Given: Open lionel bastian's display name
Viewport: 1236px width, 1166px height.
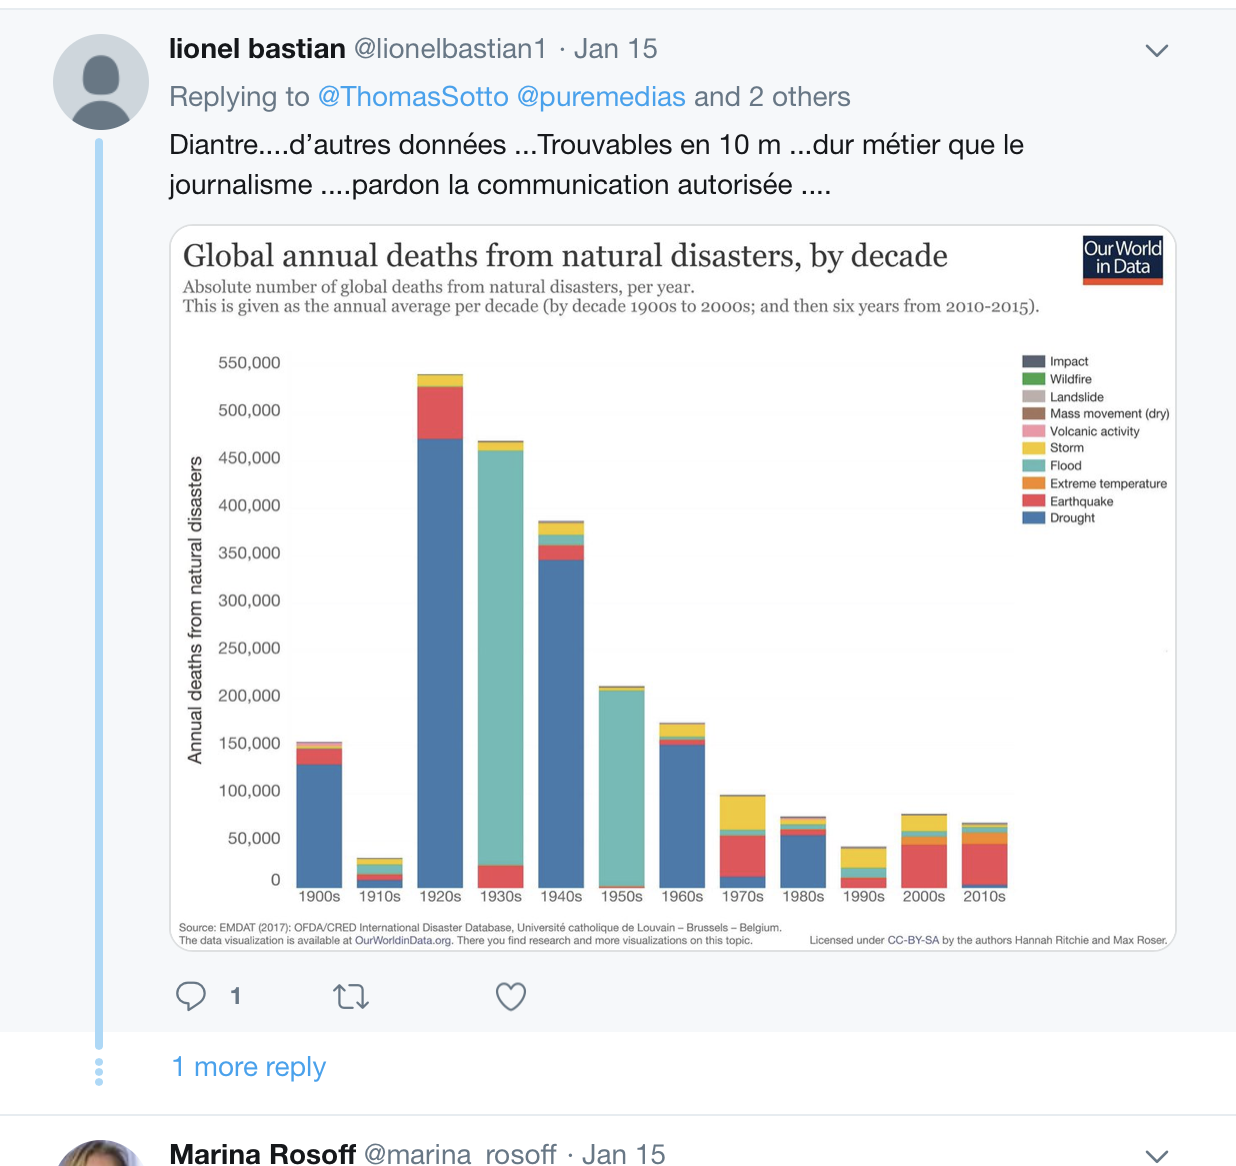Looking at the screenshot, I should [257, 49].
